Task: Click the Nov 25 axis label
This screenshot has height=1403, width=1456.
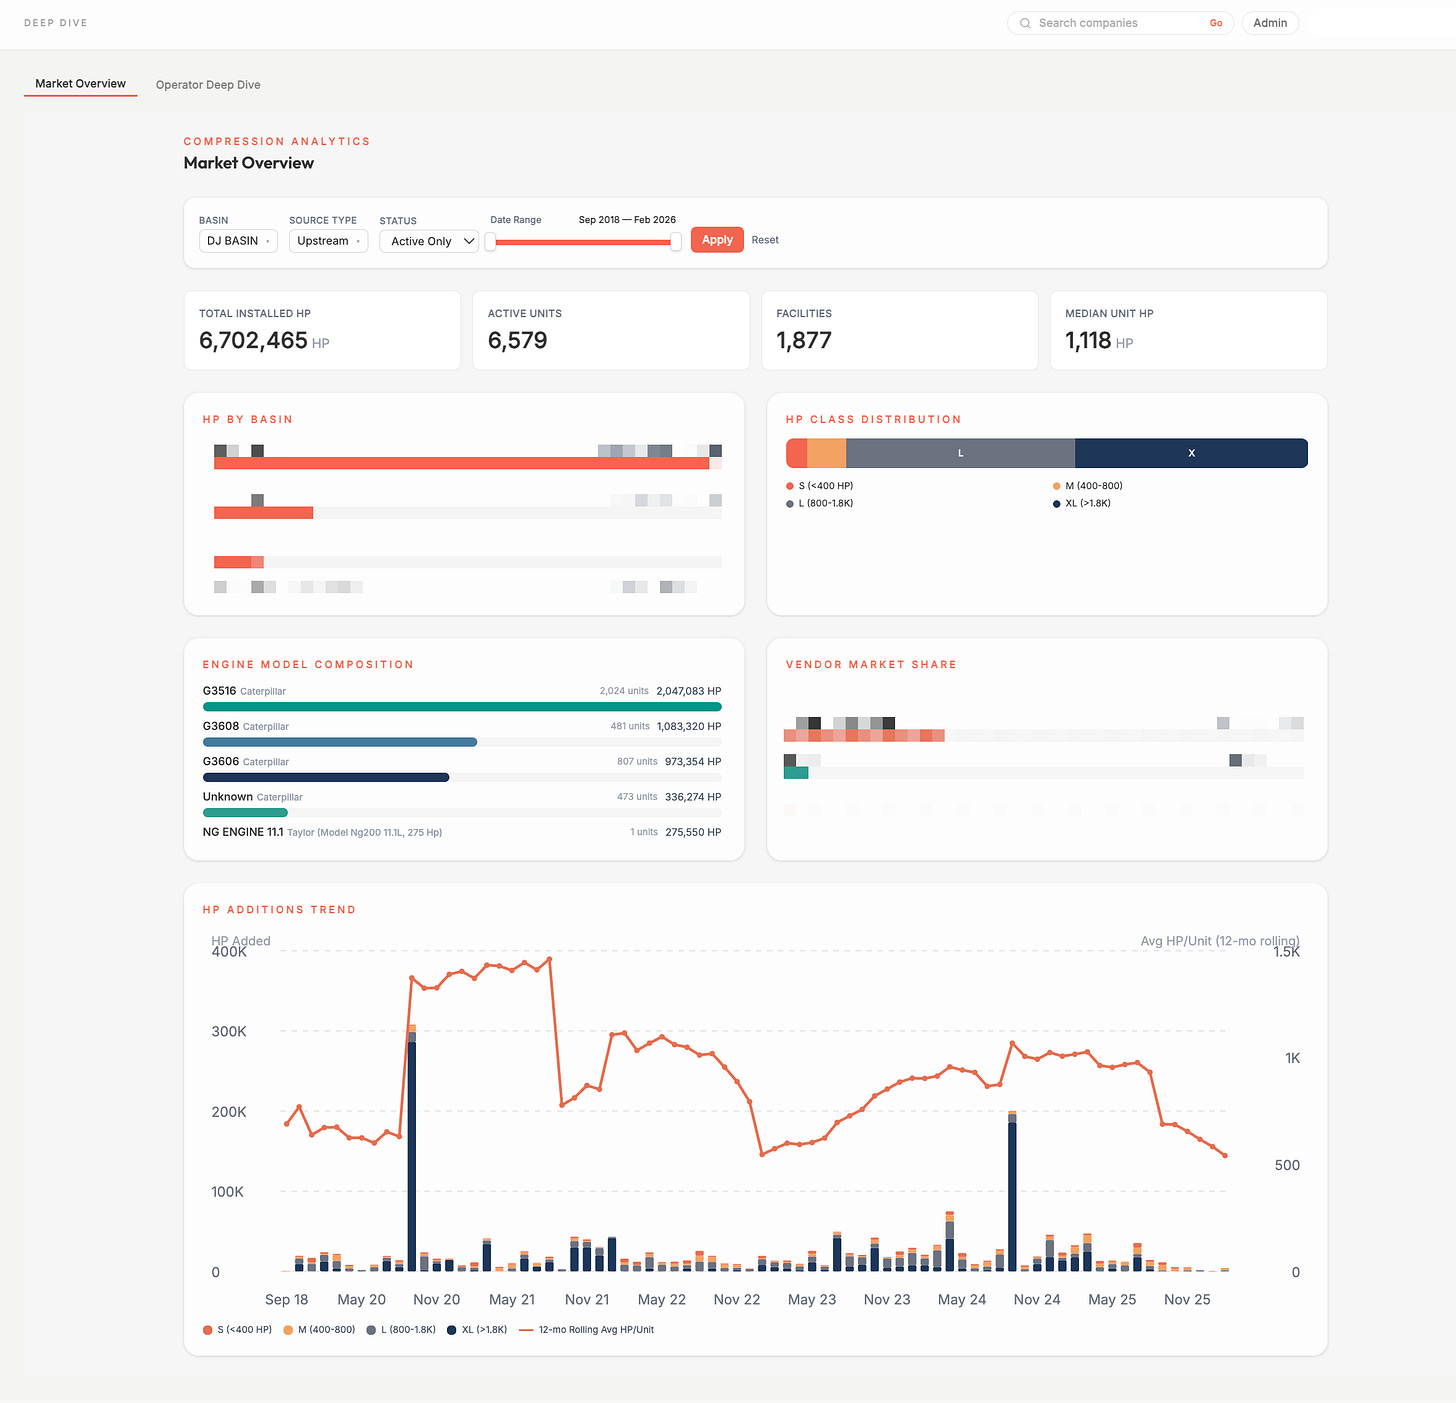Action: click(1187, 1300)
